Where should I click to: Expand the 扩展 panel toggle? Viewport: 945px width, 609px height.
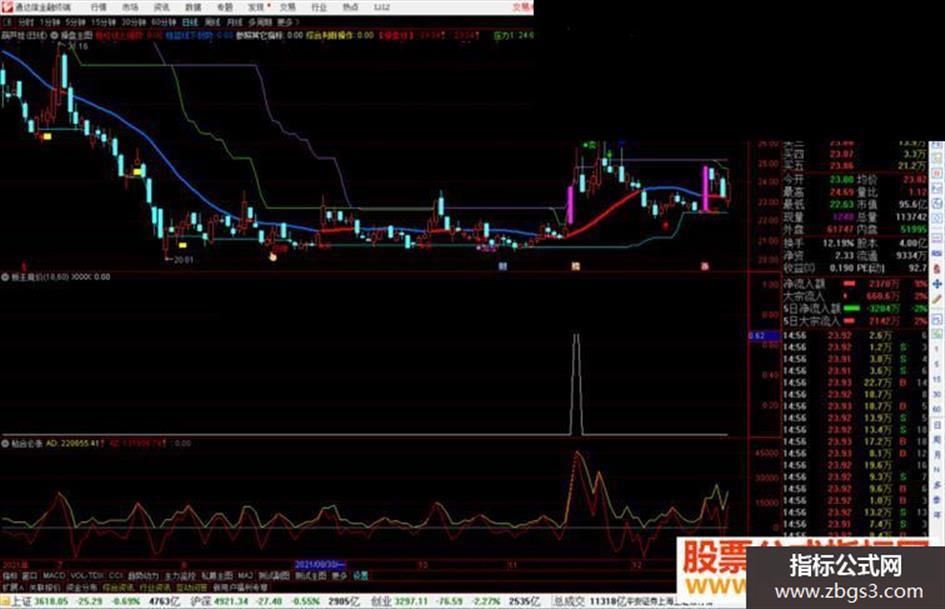[12, 587]
